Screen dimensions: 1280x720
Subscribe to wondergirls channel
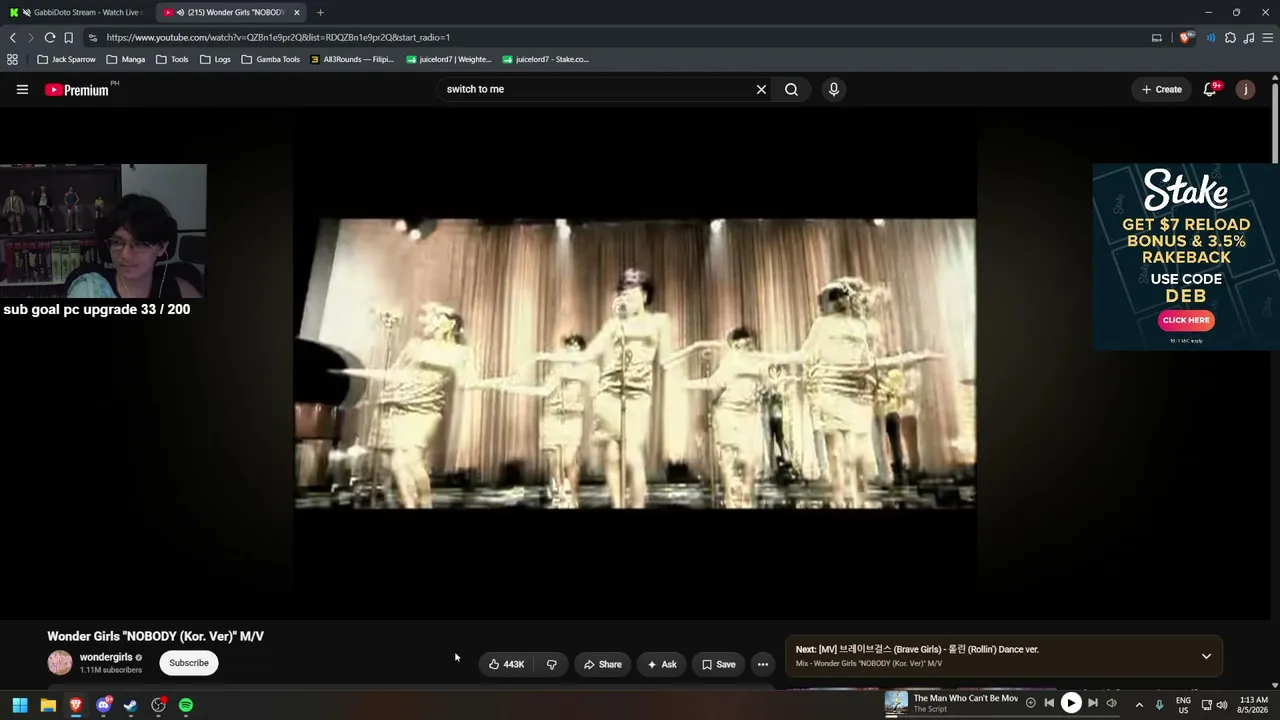(189, 663)
